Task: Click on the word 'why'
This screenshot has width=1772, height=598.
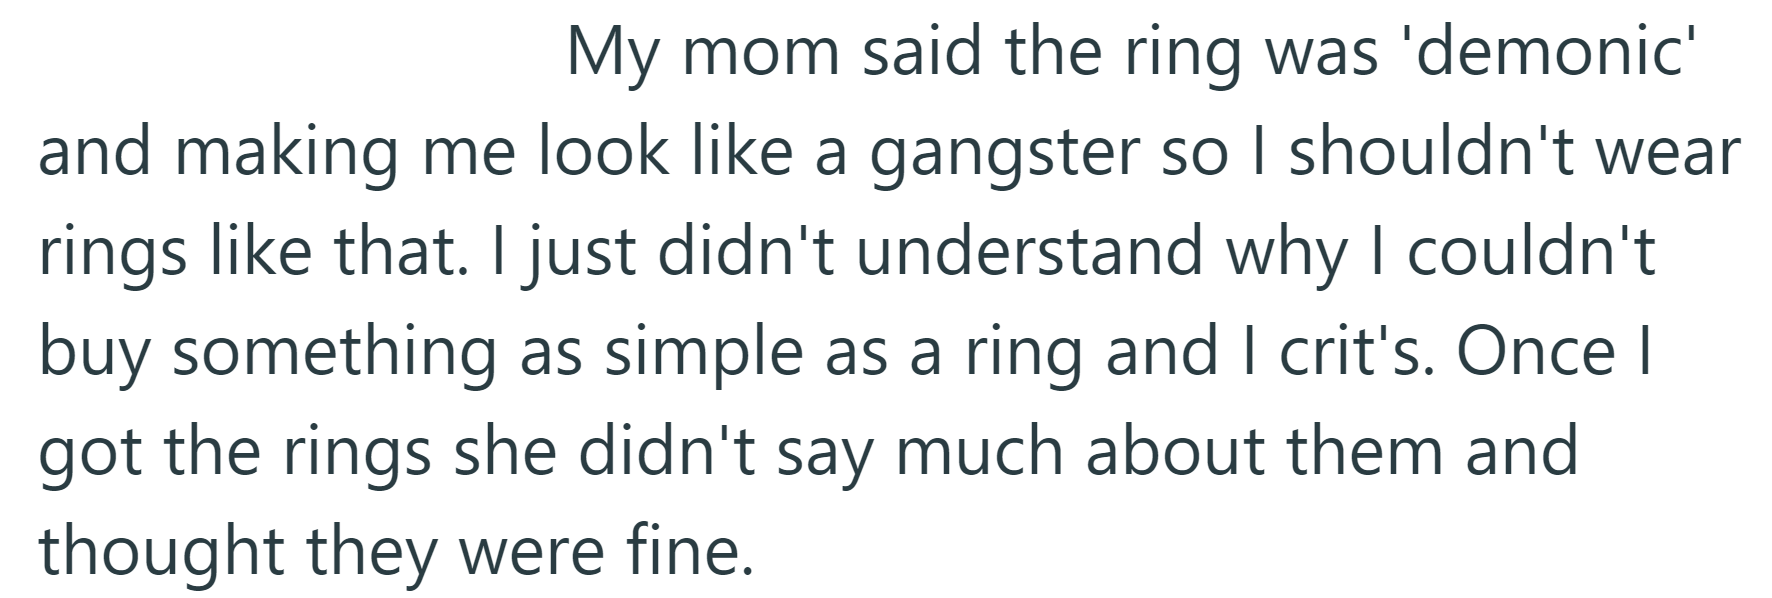Action: click(1306, 252)
